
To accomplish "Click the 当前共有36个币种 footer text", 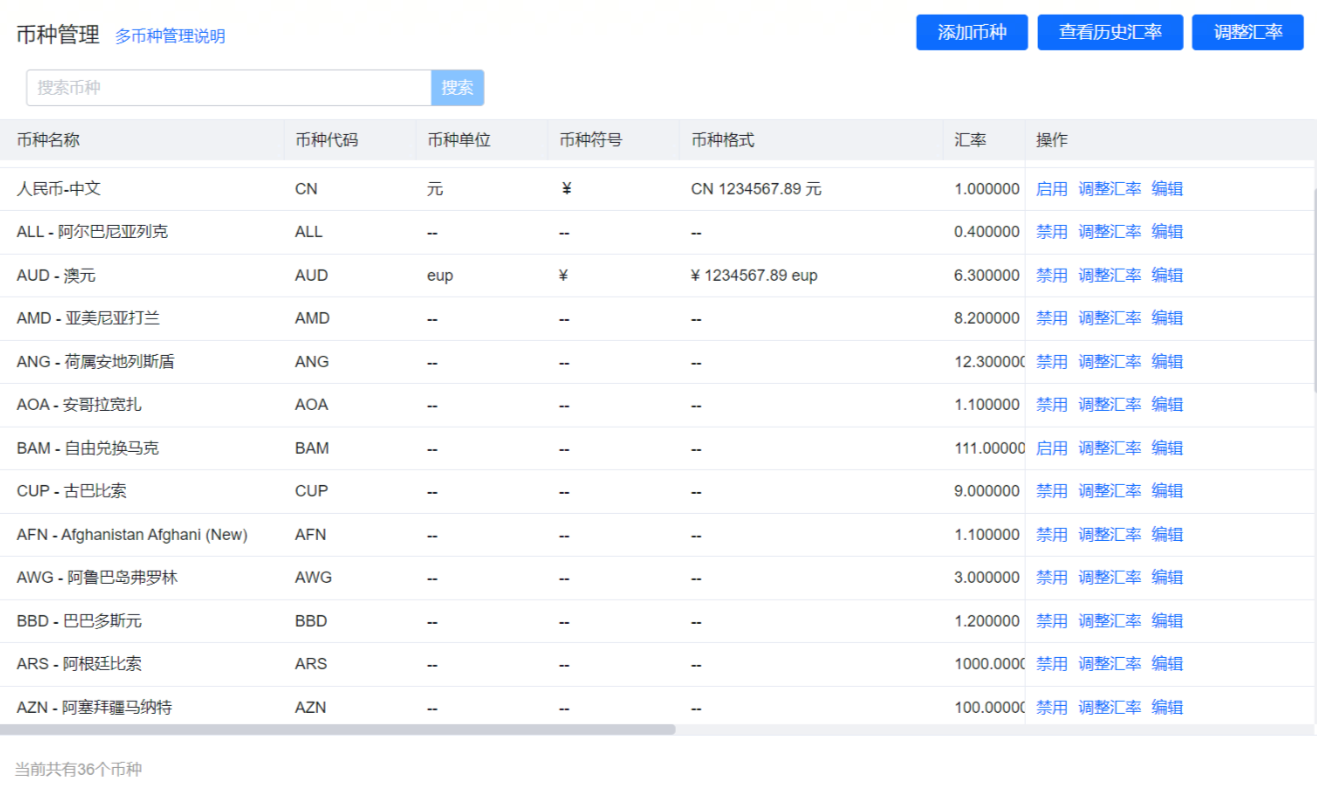I will coord(78,769).
